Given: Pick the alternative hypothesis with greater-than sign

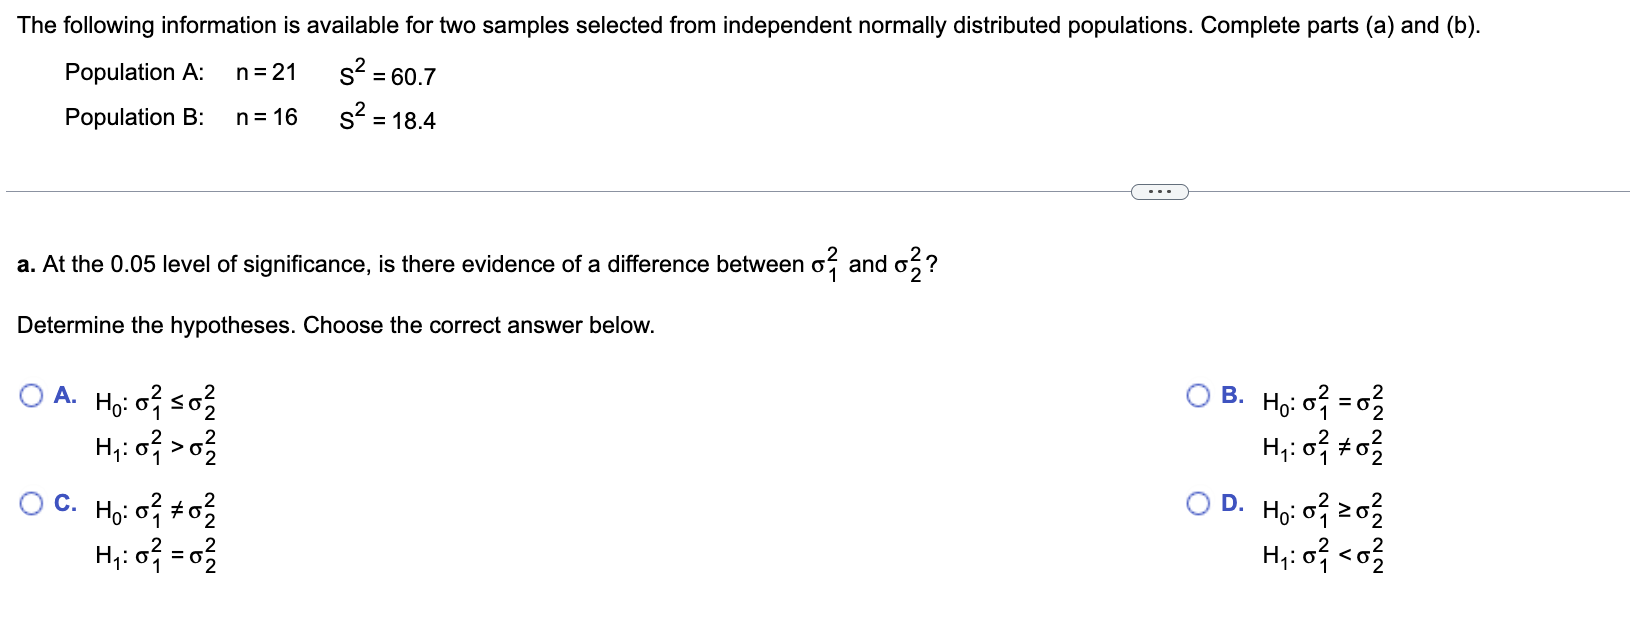Looking at the screenshot, I should pos(156,447).
